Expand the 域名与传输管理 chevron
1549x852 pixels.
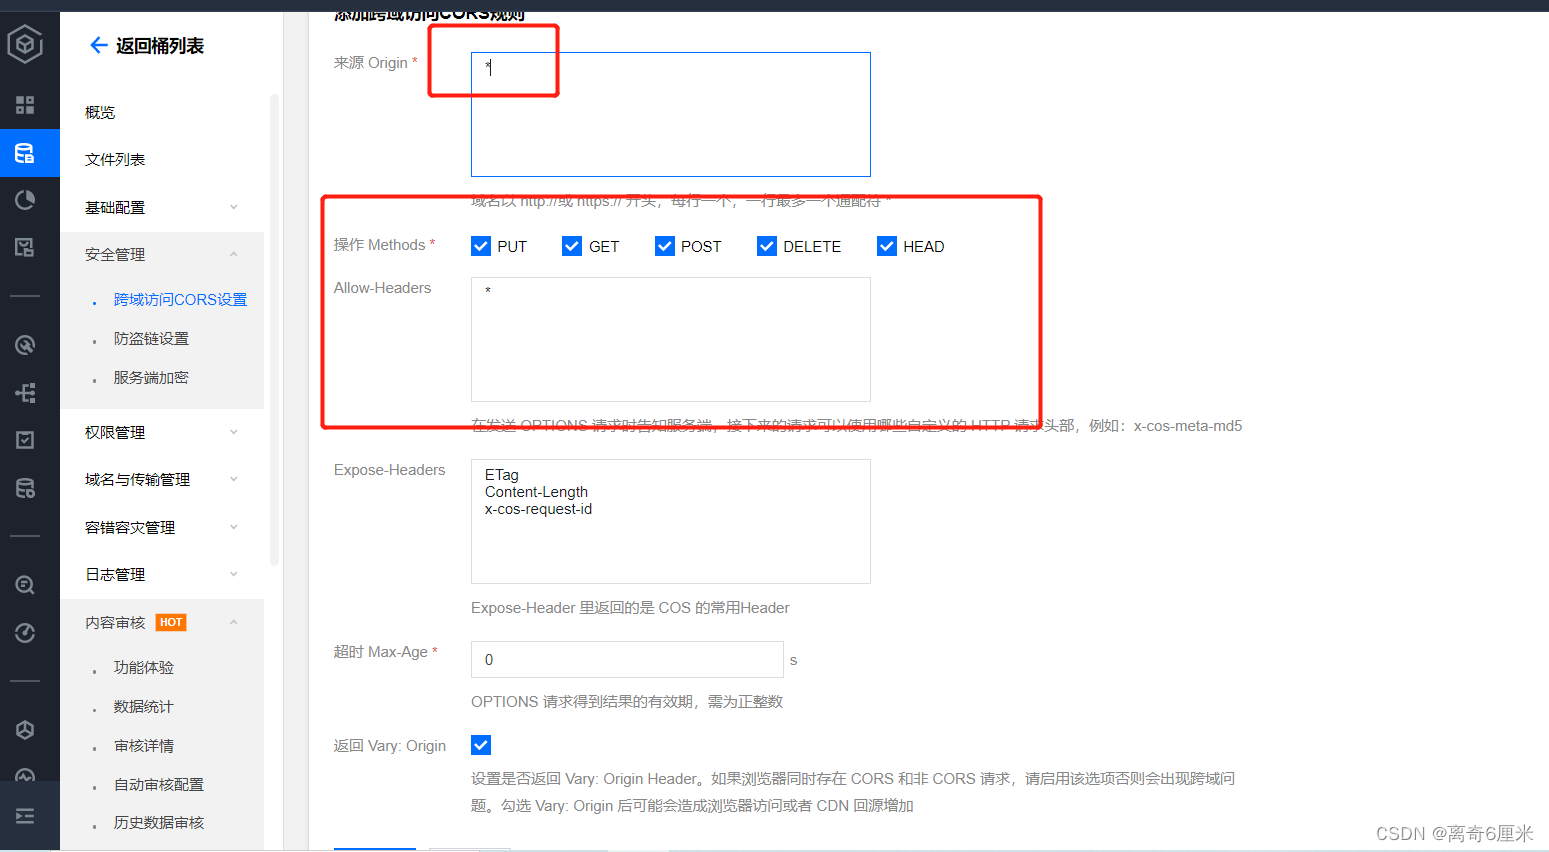(x=234, y=479)
